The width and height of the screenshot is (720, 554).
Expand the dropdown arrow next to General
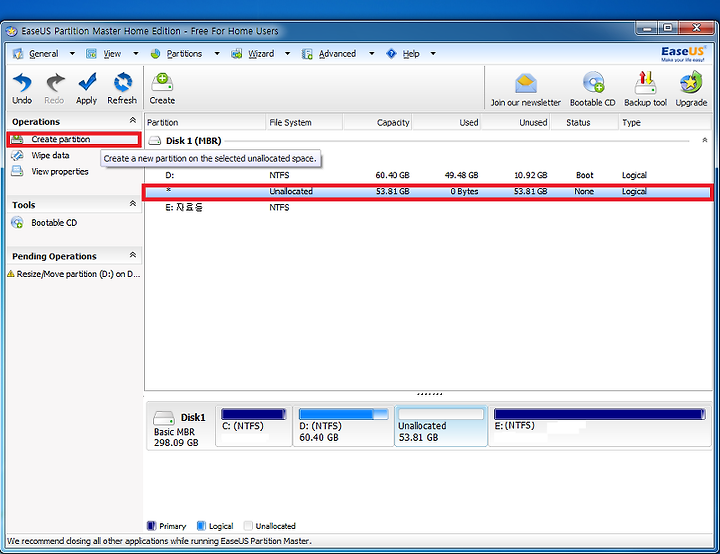[x=72, y=54]
